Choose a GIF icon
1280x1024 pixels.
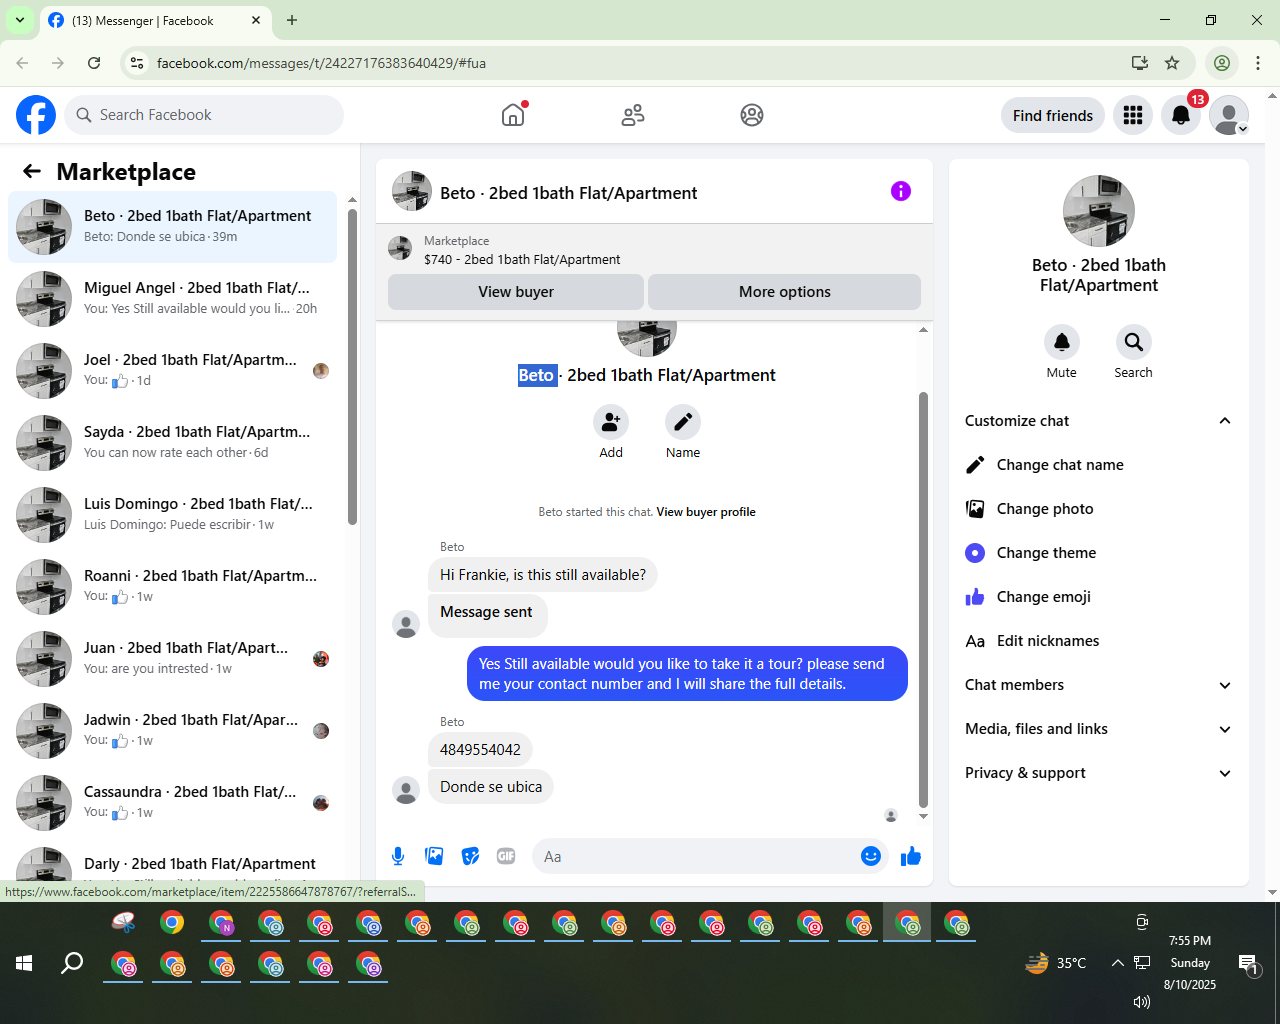[506, 856]
